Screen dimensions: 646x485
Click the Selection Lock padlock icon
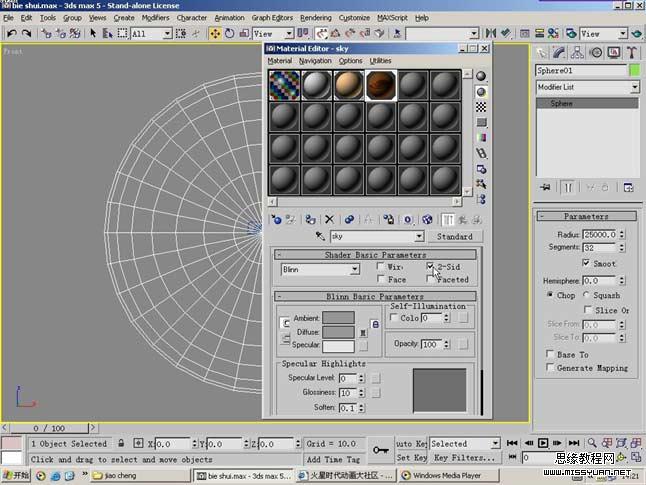click(121, 443)
